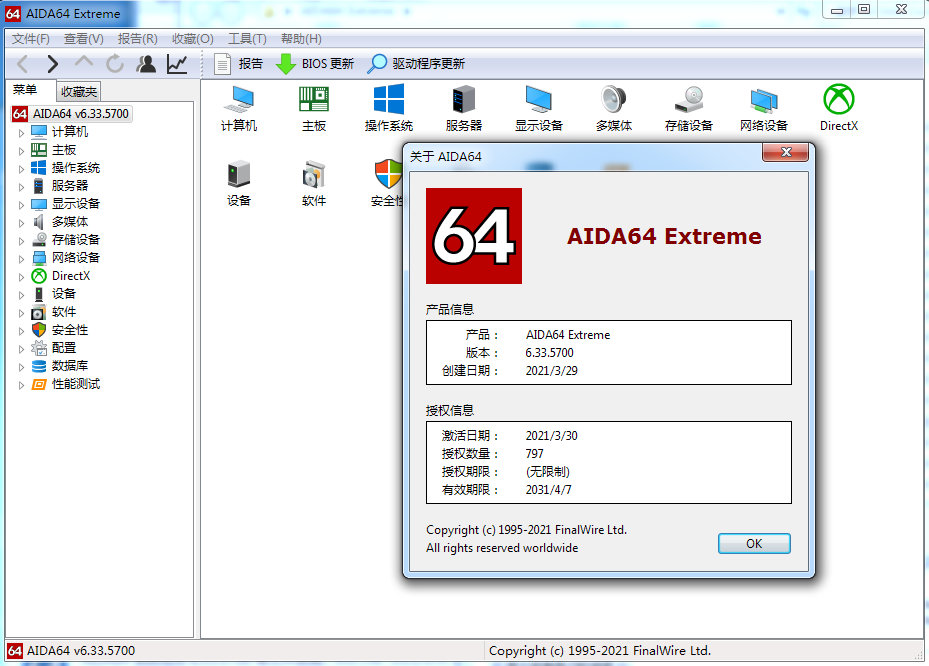Open the 网络设备 icon in the main pane
The height and width of the screenshot is (666, 929).
click(764, 108)
